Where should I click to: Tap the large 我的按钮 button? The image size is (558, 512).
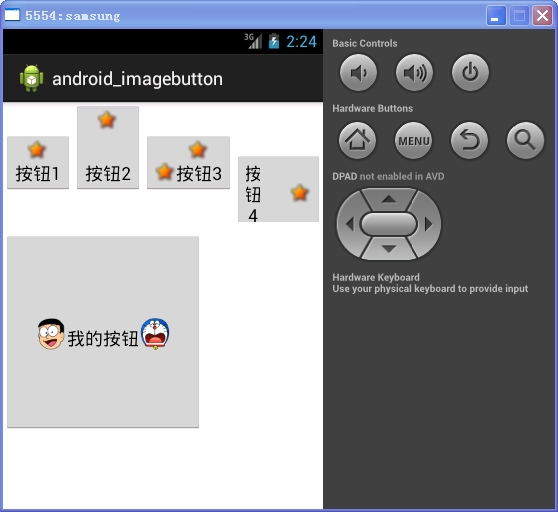click(x=103, y=332)
